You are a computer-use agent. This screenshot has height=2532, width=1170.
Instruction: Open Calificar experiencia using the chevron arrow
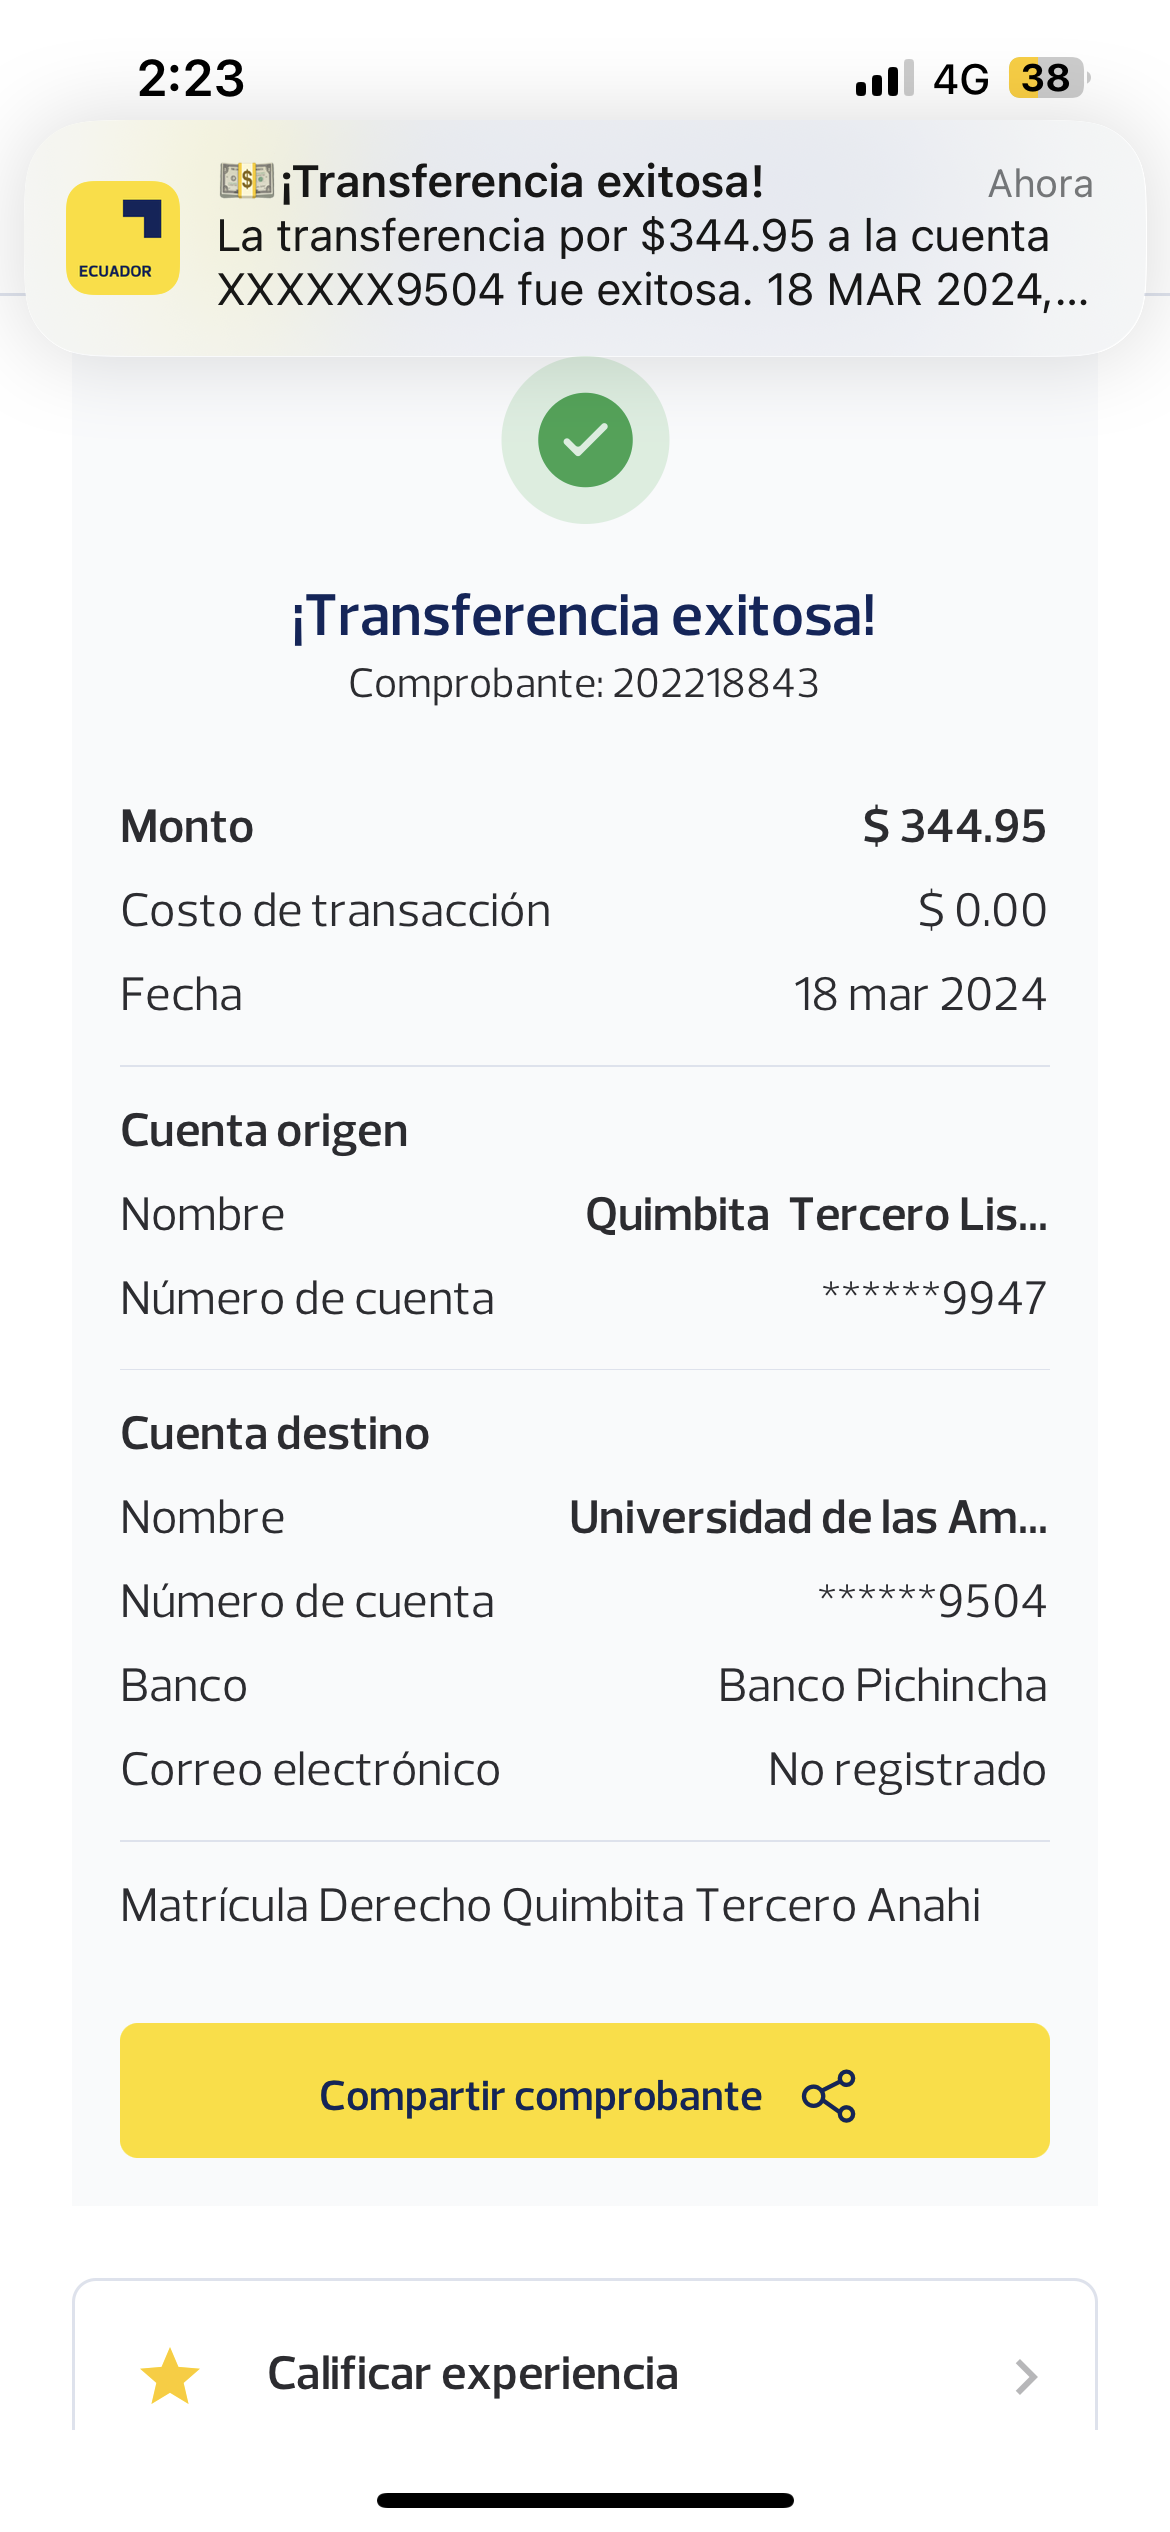pos(1025,2376)
